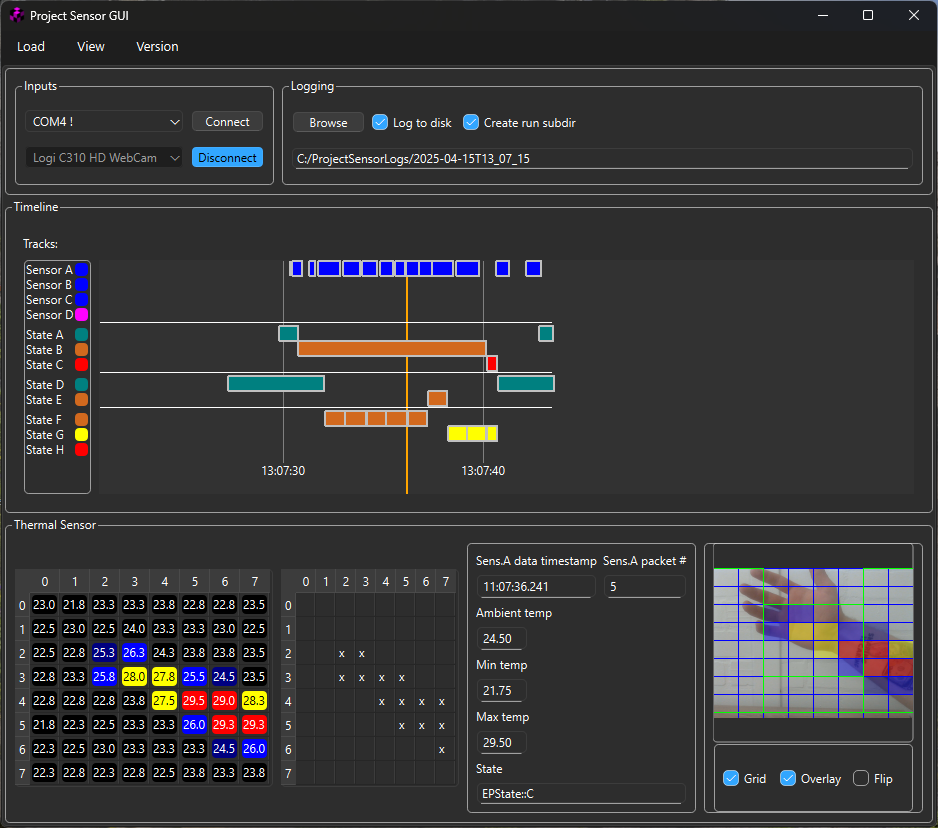Click the highlighted 28.0 thermal grid cell
Image resolution: width=938 pixels, height=828 pixels.
[x=133, y=677]
